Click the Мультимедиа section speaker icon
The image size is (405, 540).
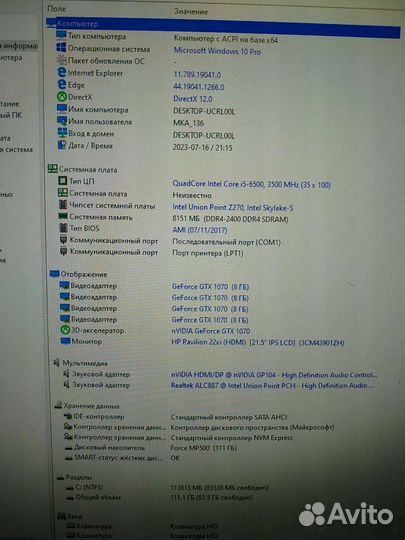coord(56,363)
